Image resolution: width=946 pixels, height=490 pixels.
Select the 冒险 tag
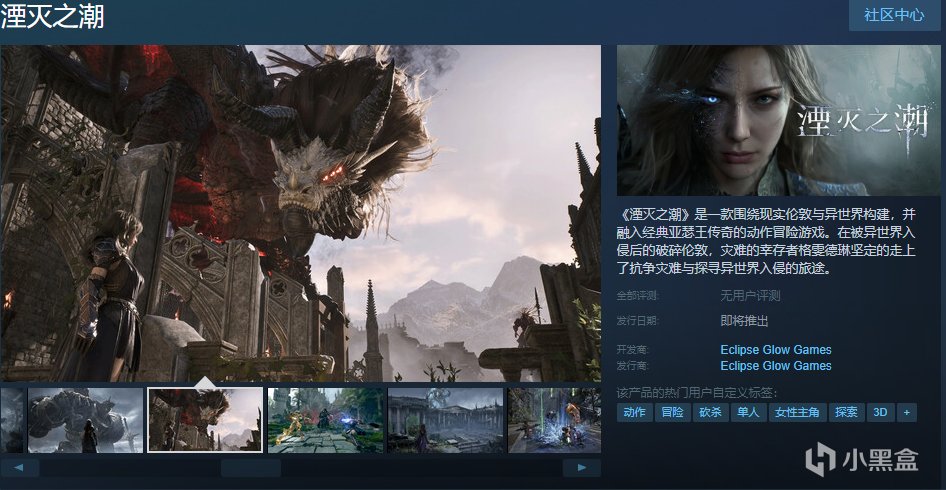pyautogui.click(x=673, y=413)
